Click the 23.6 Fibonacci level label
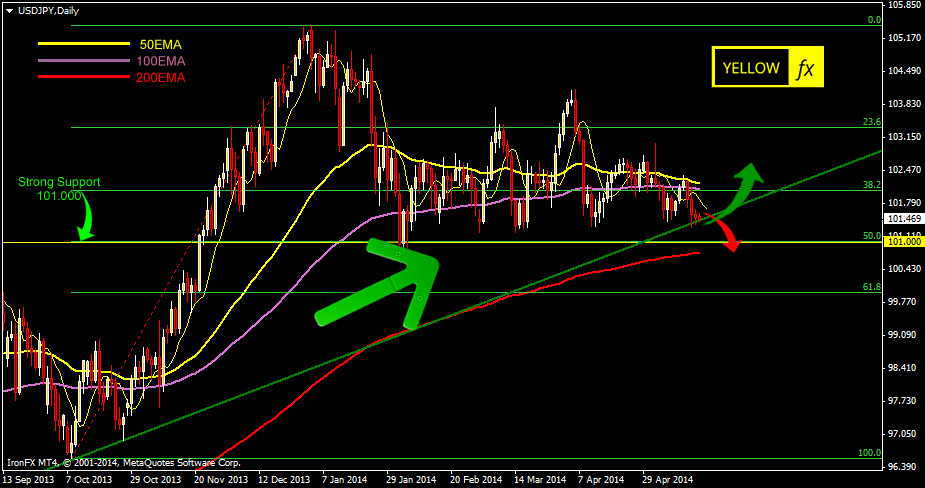The width and height of the screenshot is (925, 488). 871,122
